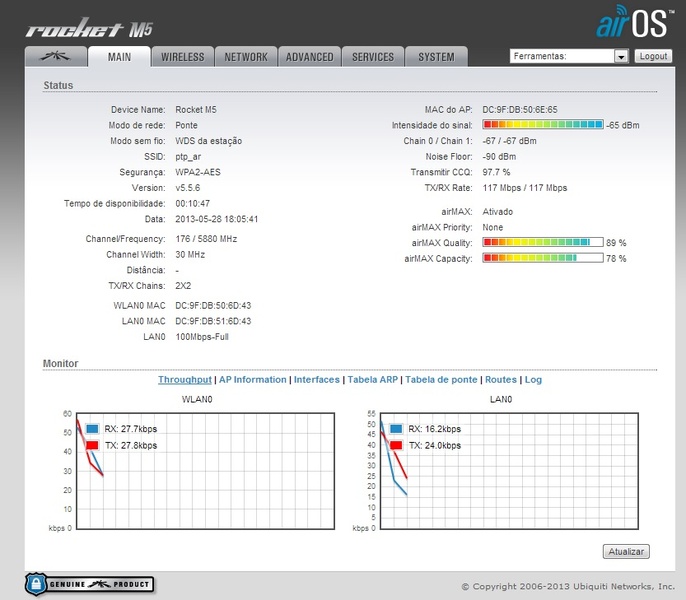Open the Routes link
The width and height of the screenshot is (686, 600).
[500, 379]
